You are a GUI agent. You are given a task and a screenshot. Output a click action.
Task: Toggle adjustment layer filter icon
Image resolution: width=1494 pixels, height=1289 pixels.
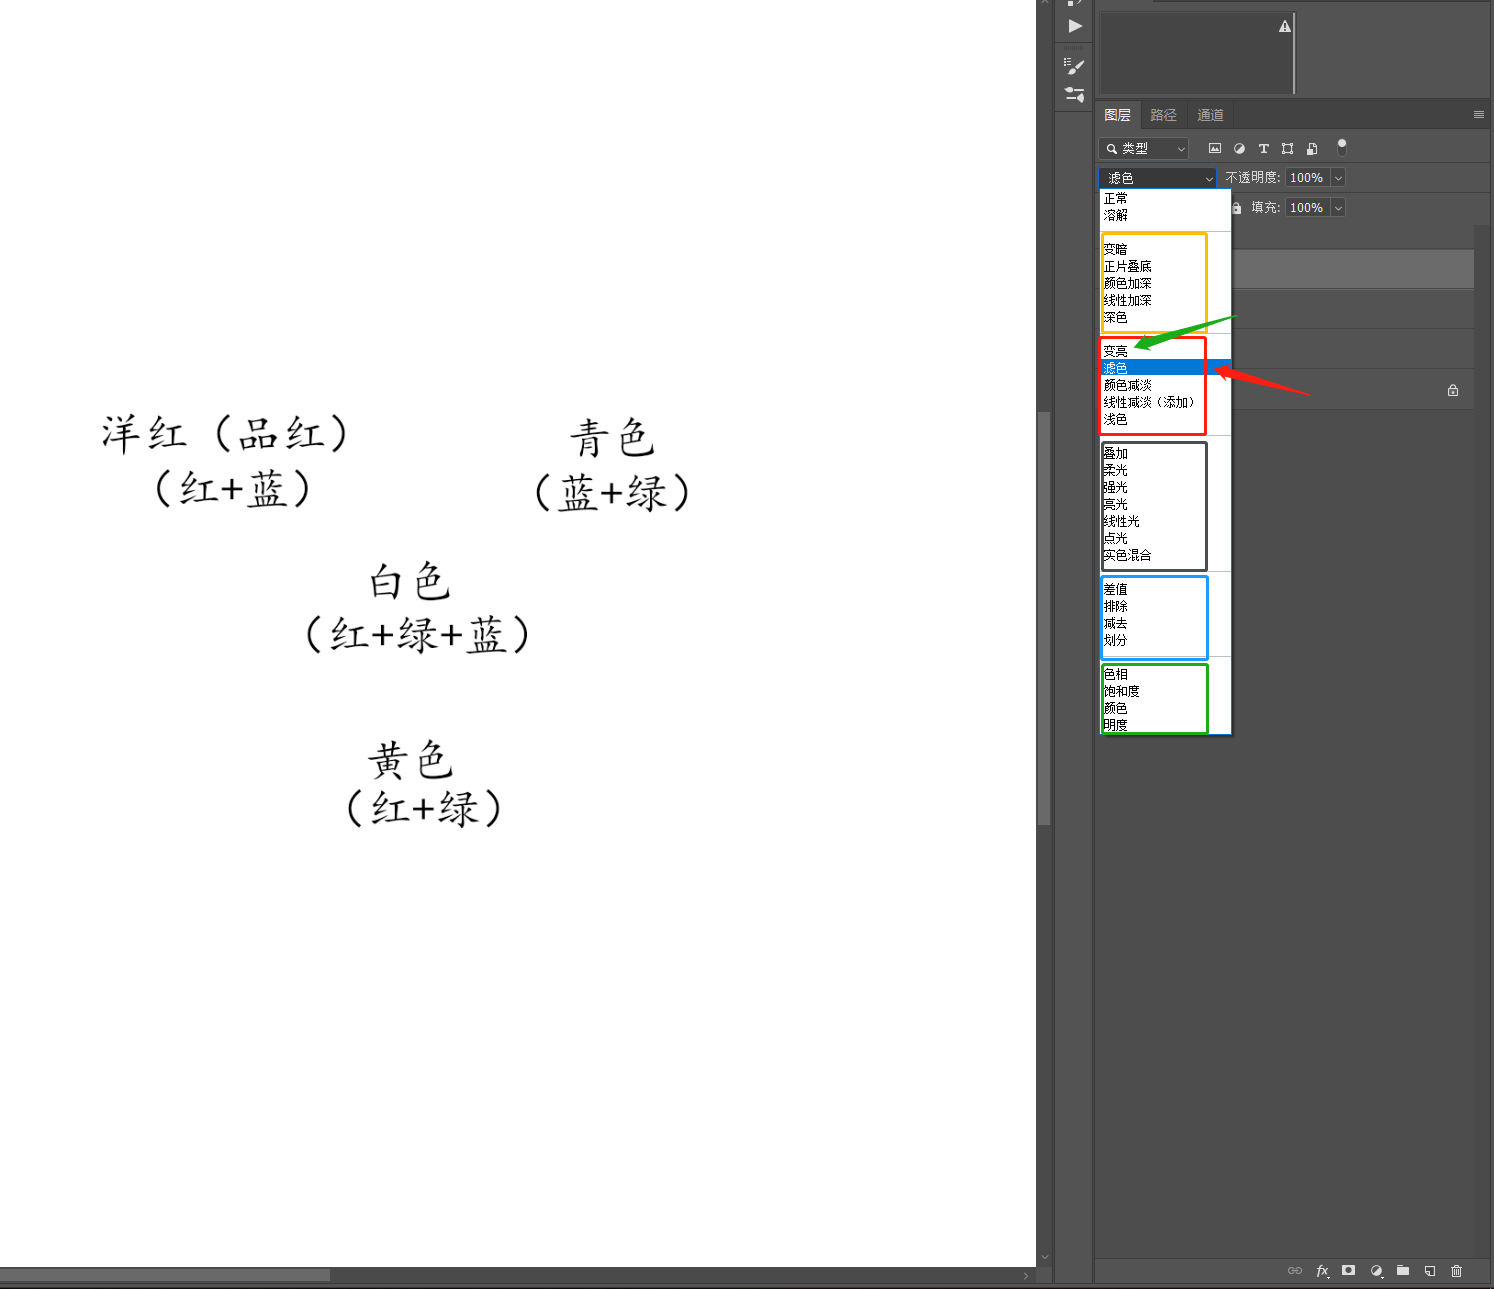pos(1239,149)
